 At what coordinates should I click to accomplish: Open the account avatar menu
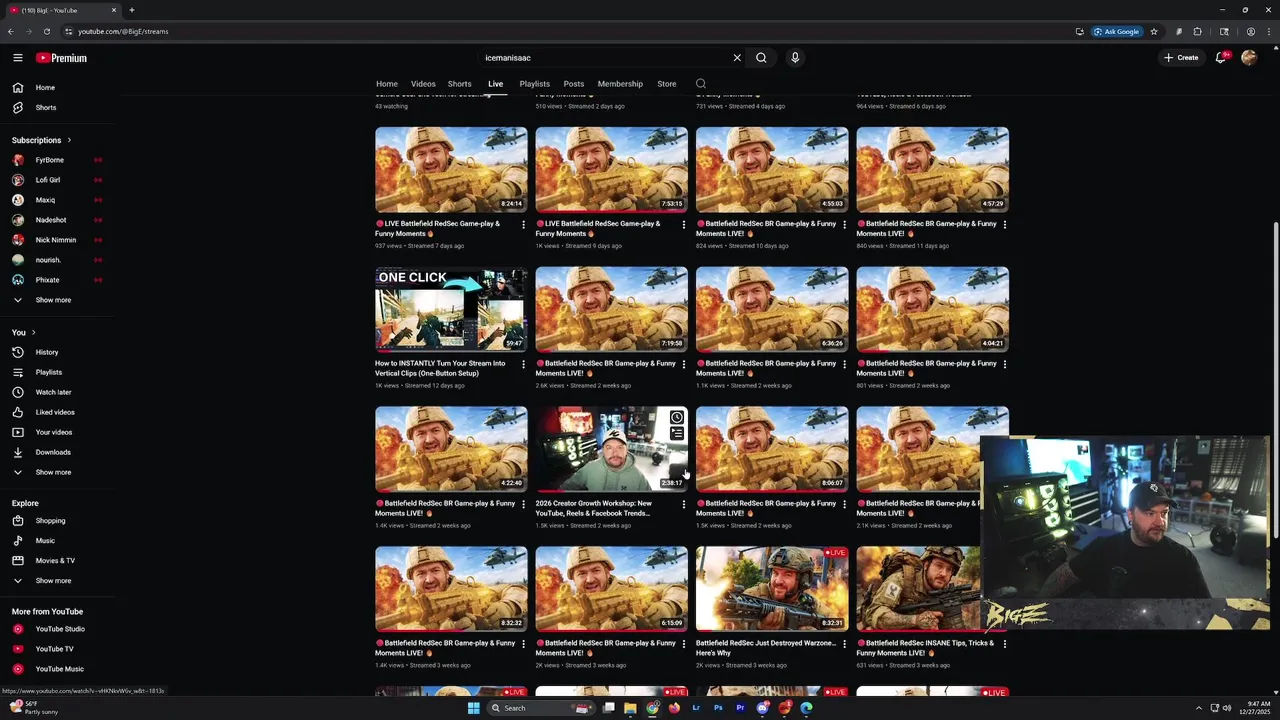1249,58
